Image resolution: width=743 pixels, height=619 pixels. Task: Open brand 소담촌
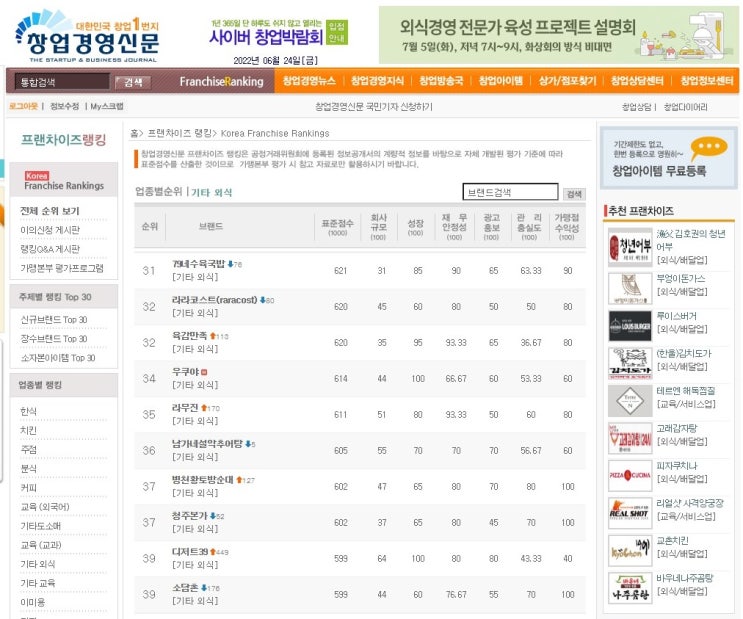click(185, 587)
